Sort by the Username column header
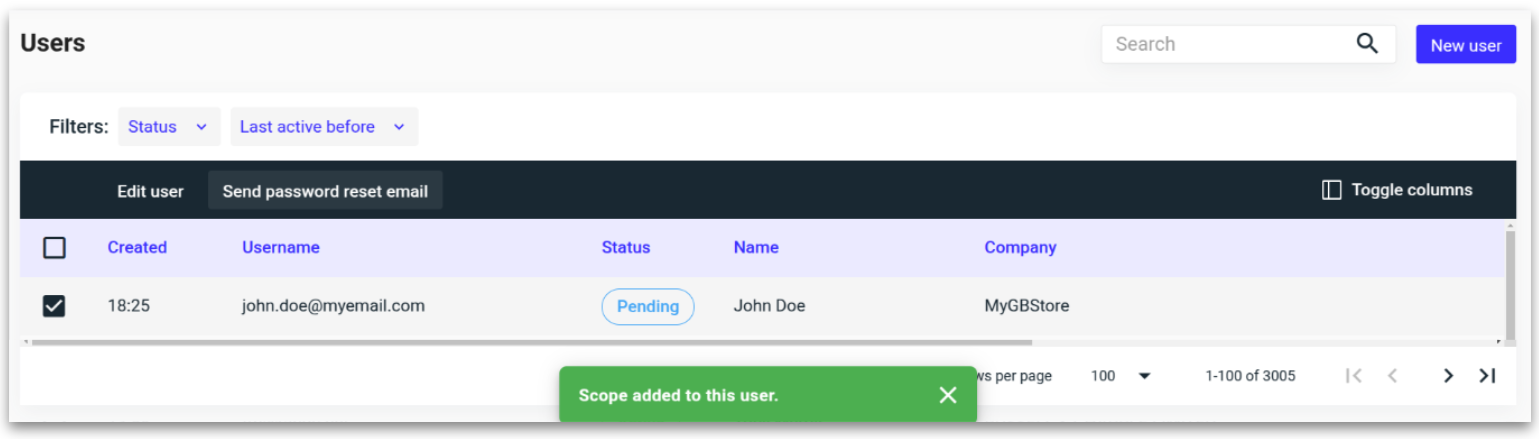 click(x=280, y=247)
